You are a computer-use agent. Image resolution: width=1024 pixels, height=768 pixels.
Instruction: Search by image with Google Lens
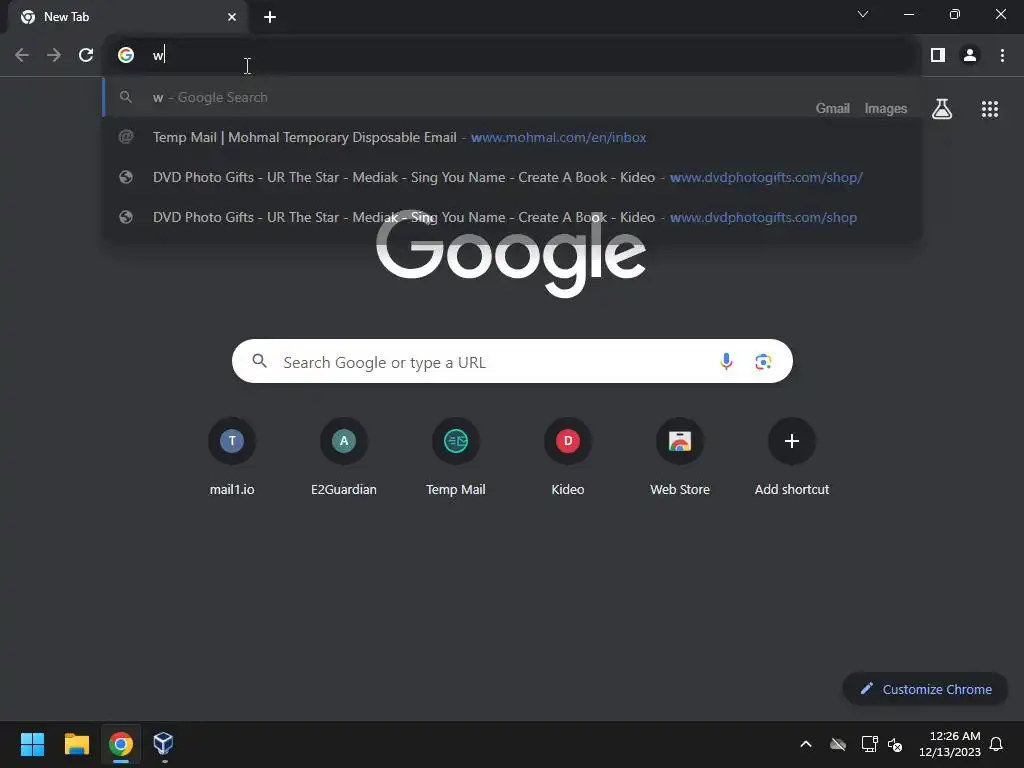point(763,361)
